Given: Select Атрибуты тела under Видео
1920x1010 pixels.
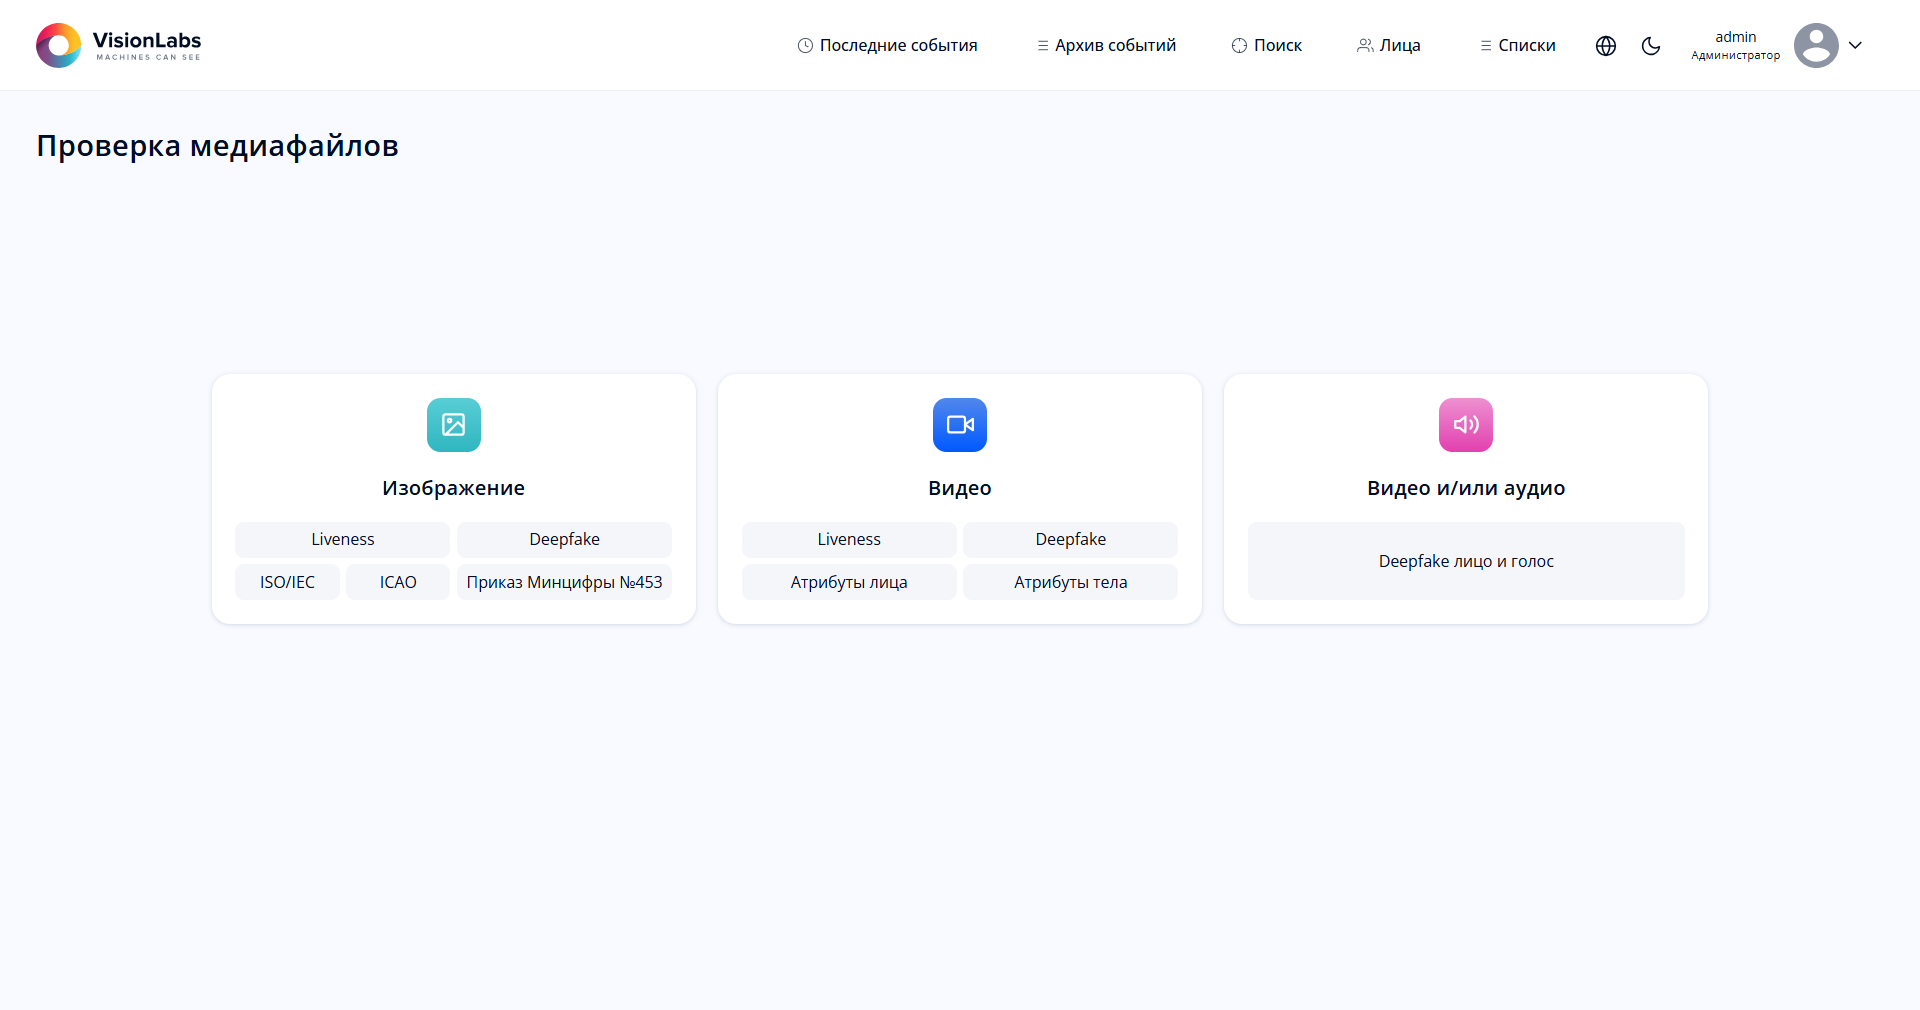Looking at the screenshot, I should tap(1070, 583).
